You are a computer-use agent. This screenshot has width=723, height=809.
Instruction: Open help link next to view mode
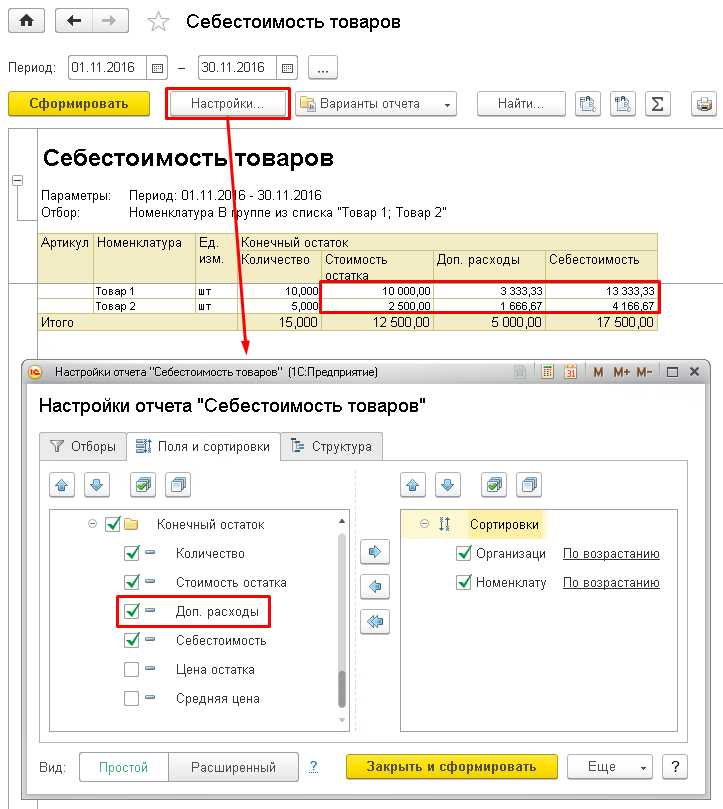(313, 767)
